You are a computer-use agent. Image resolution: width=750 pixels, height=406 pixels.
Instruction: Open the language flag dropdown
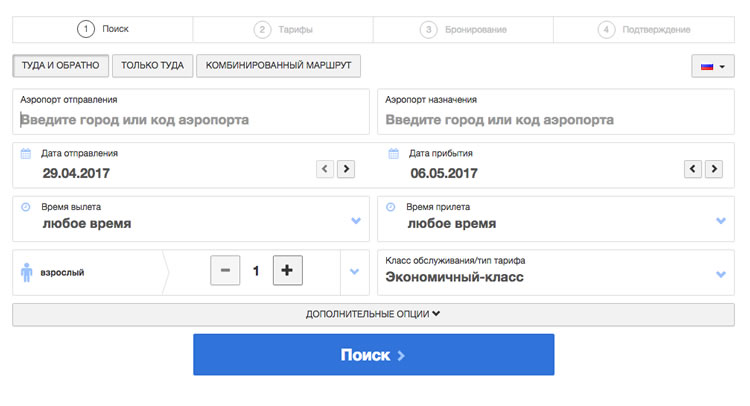point(713,66)
